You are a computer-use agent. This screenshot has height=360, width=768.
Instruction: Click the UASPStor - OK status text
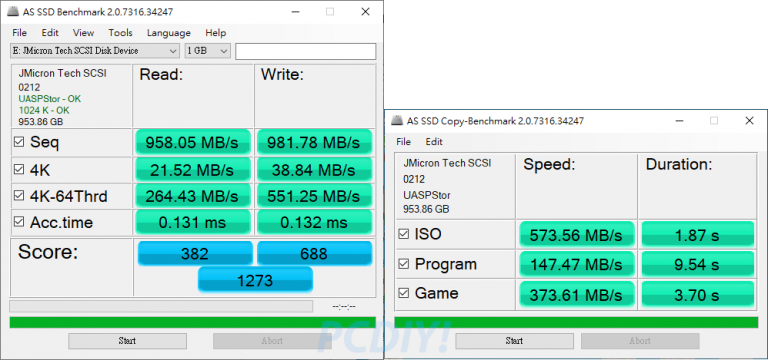tap(49, 99)
